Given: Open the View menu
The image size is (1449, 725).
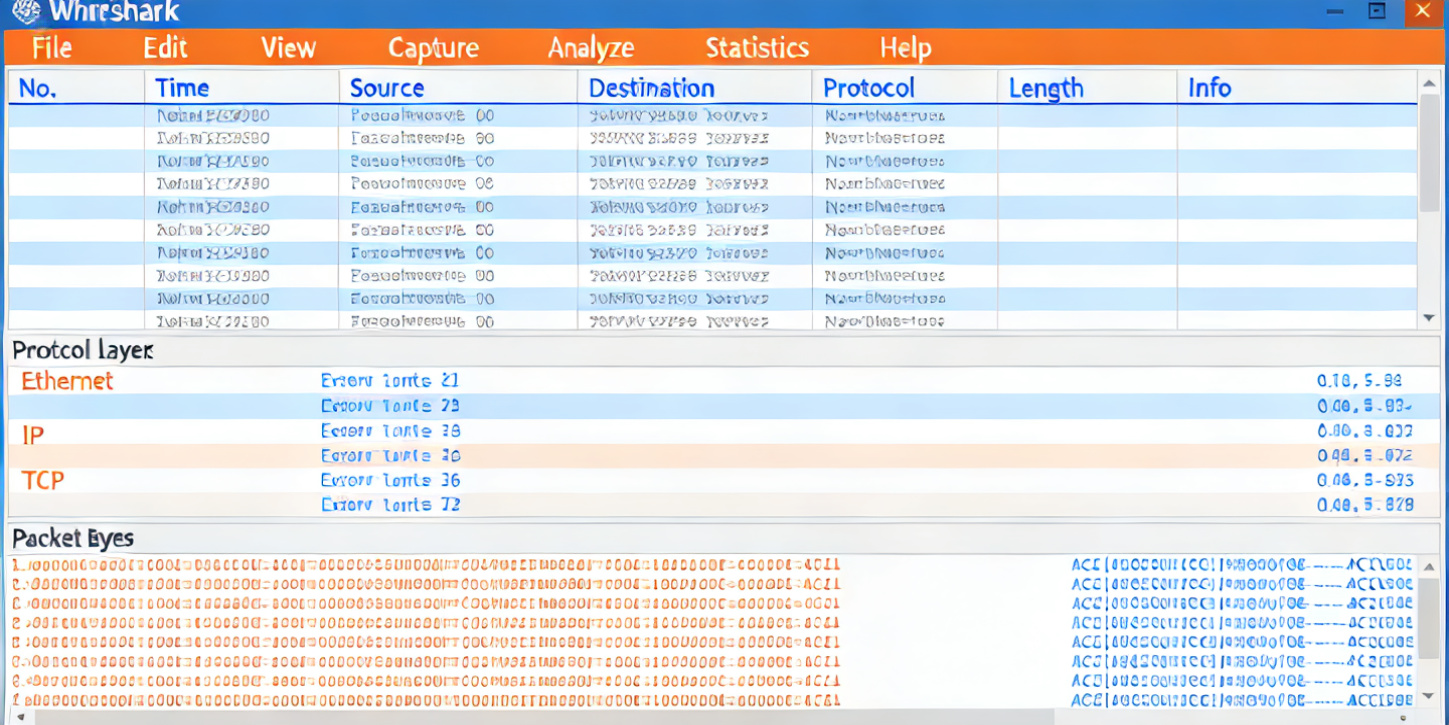Looking at the screenshot, I should [288, 48].
